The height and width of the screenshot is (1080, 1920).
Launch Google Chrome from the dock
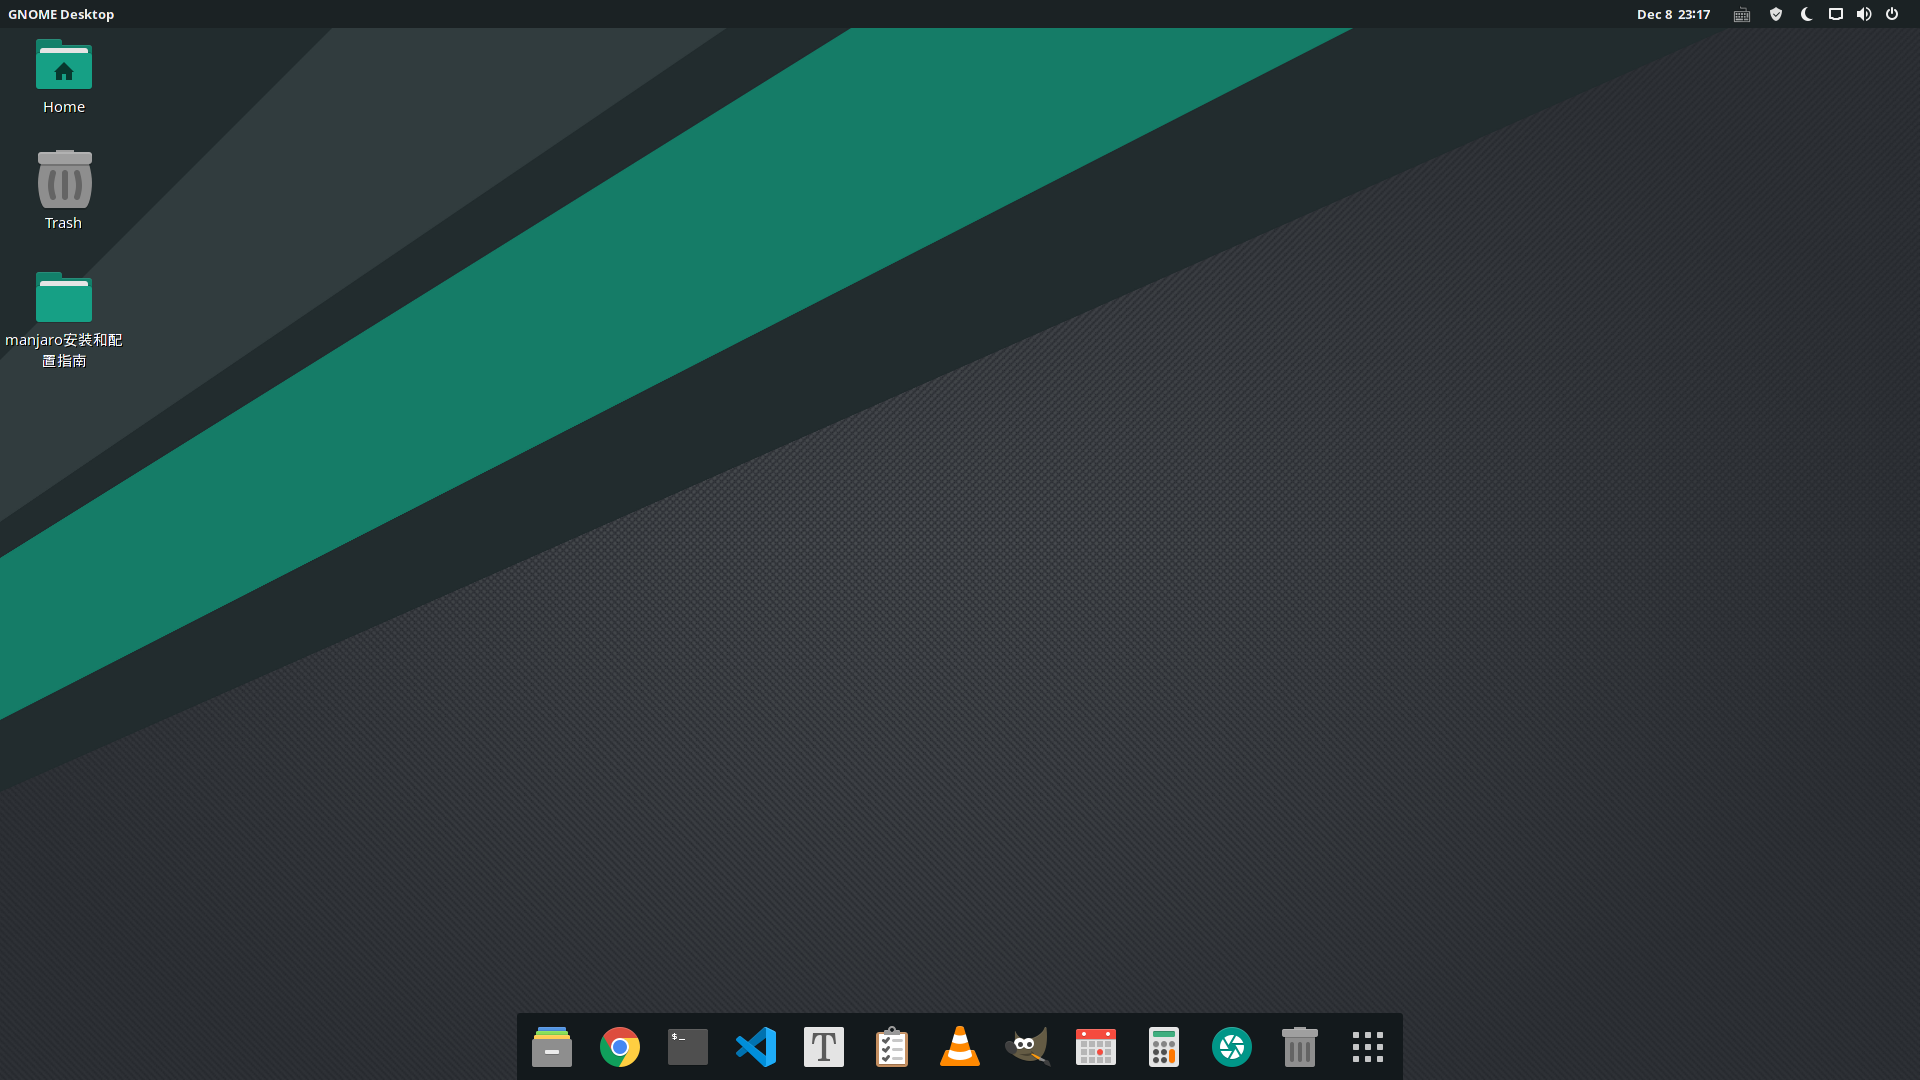(x=620, y=1047)
